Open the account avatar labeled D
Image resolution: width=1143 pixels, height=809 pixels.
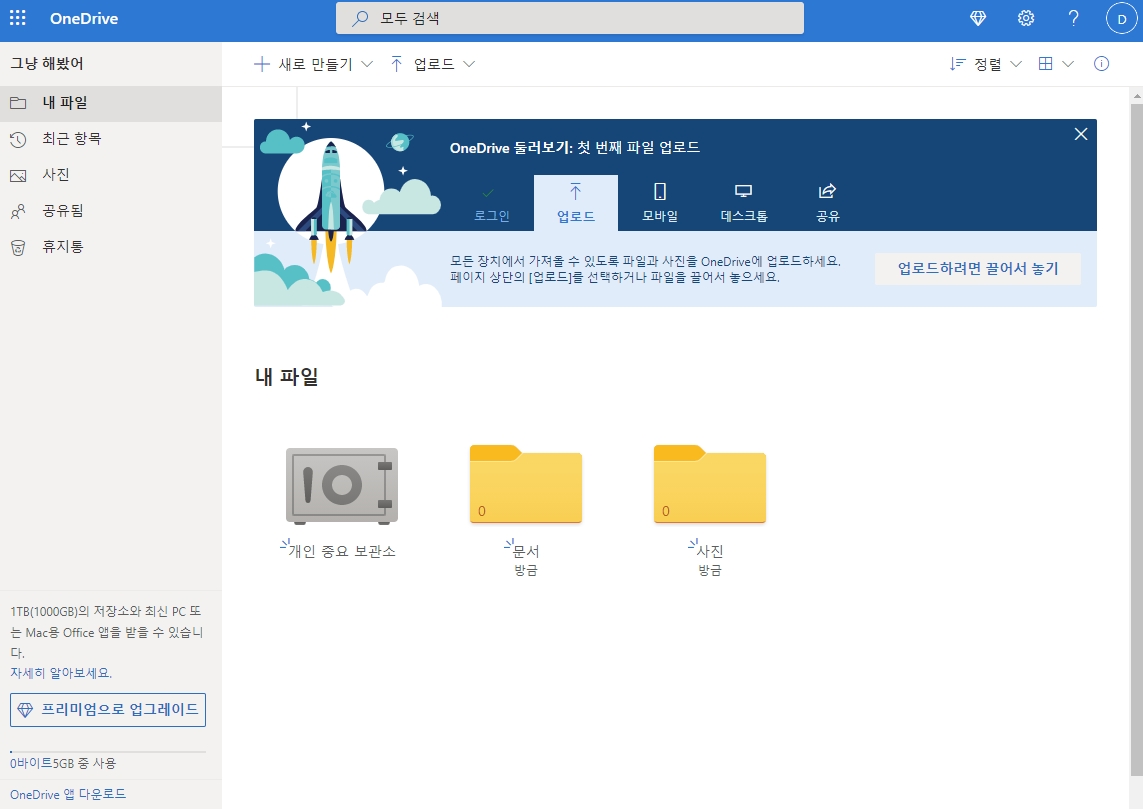tap(1121, 19)
